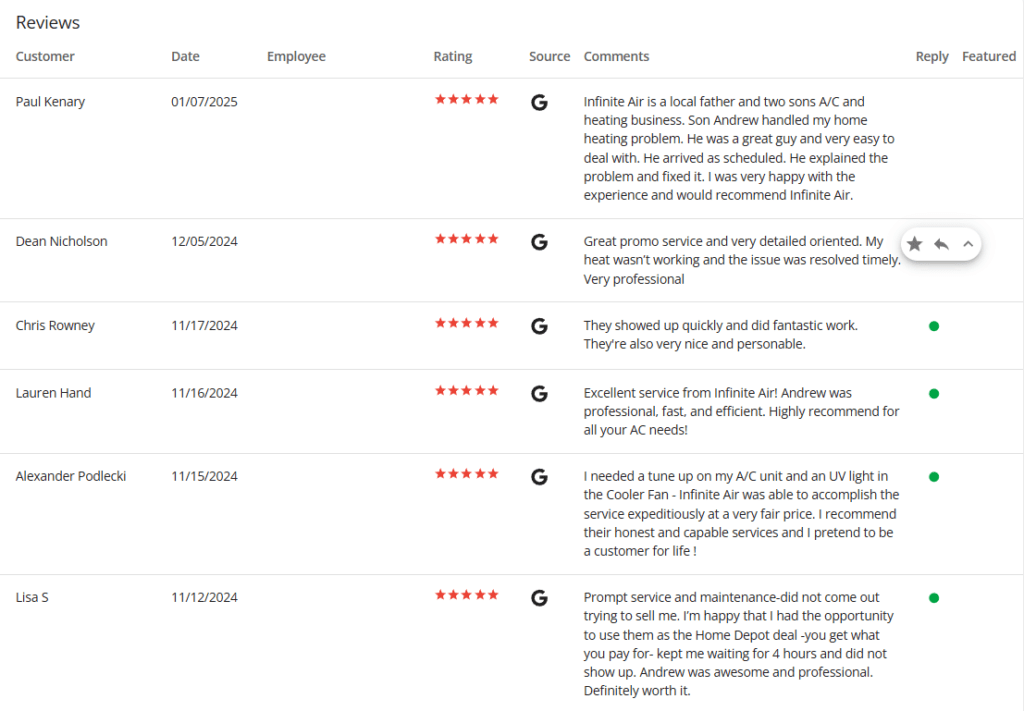This screenshot has width=1024, height=711.
Task: Sort reviews by Rating column header
Action: [452, 57]
